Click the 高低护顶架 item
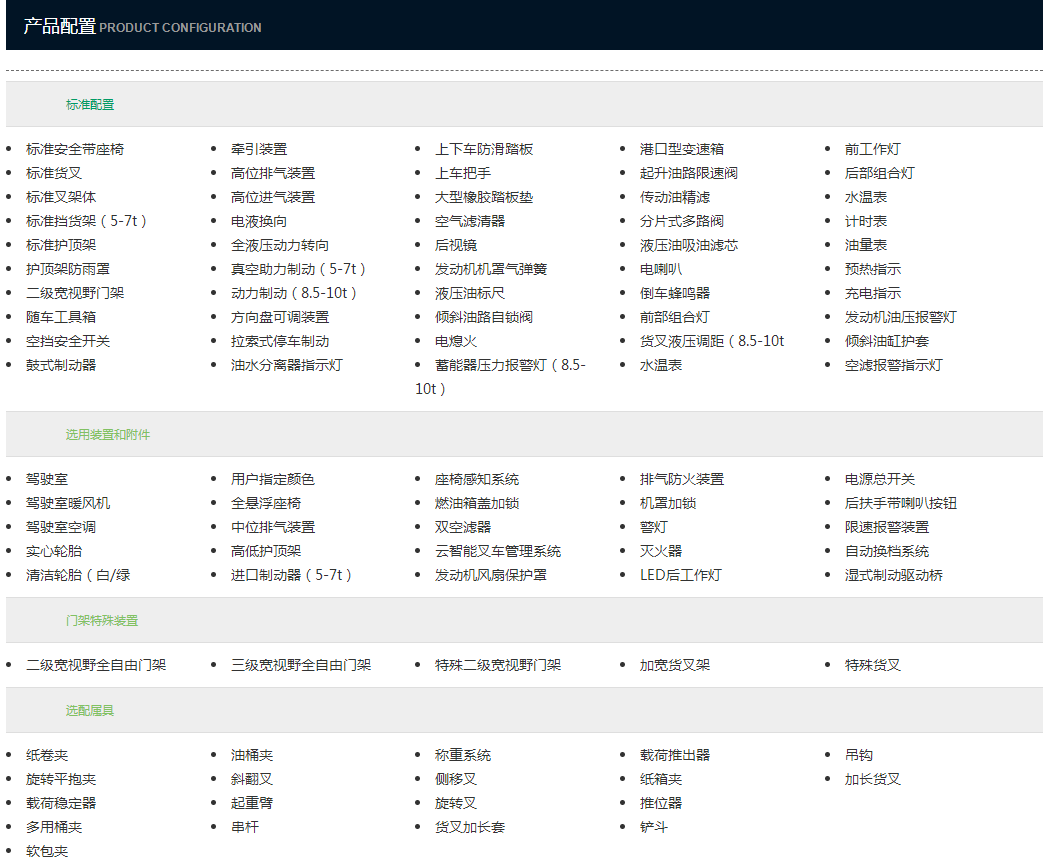 (x=266, y=551)
